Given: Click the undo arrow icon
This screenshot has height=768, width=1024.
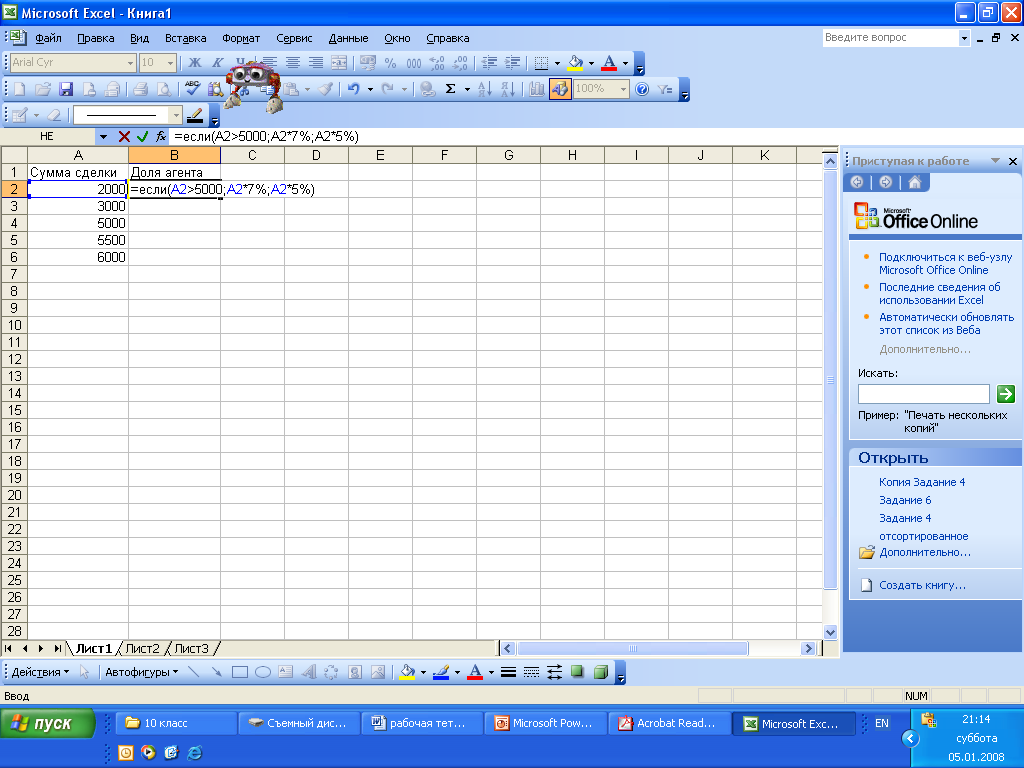Looking at the screenshot, I should click(x=353, y=89).
